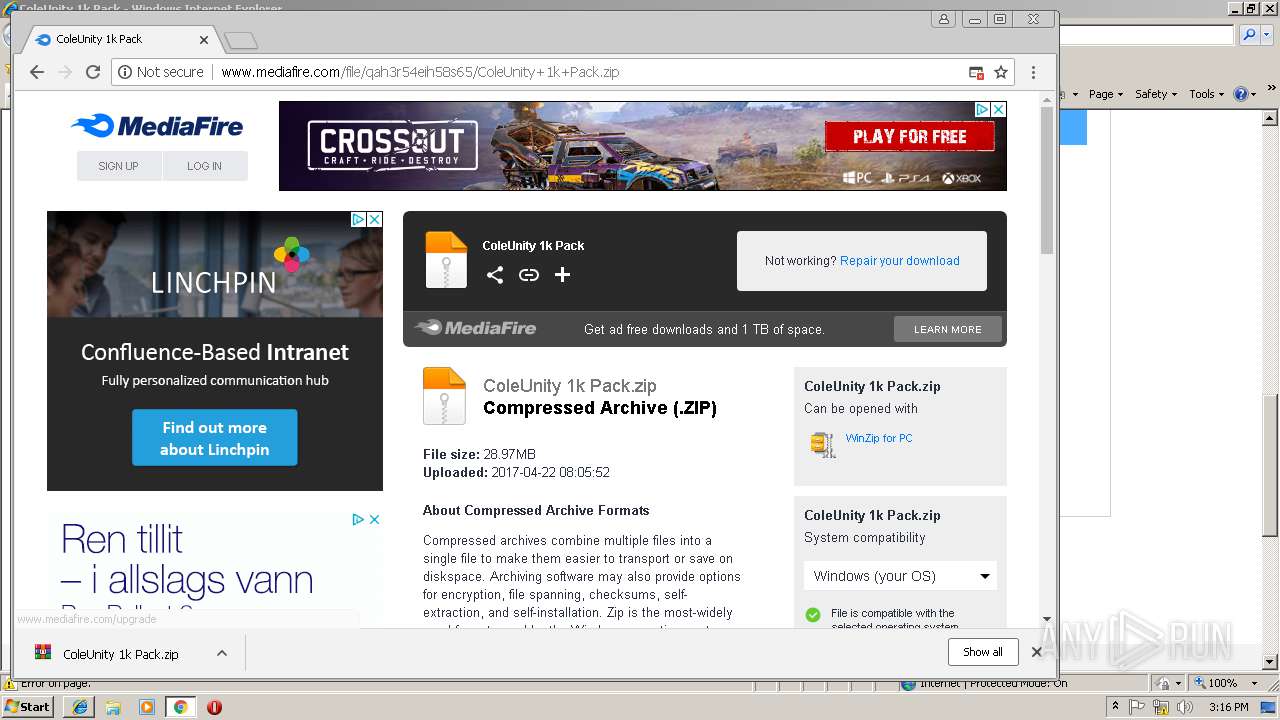Open the Windows (your OS) compatibility dropdown

click(900, 576)
